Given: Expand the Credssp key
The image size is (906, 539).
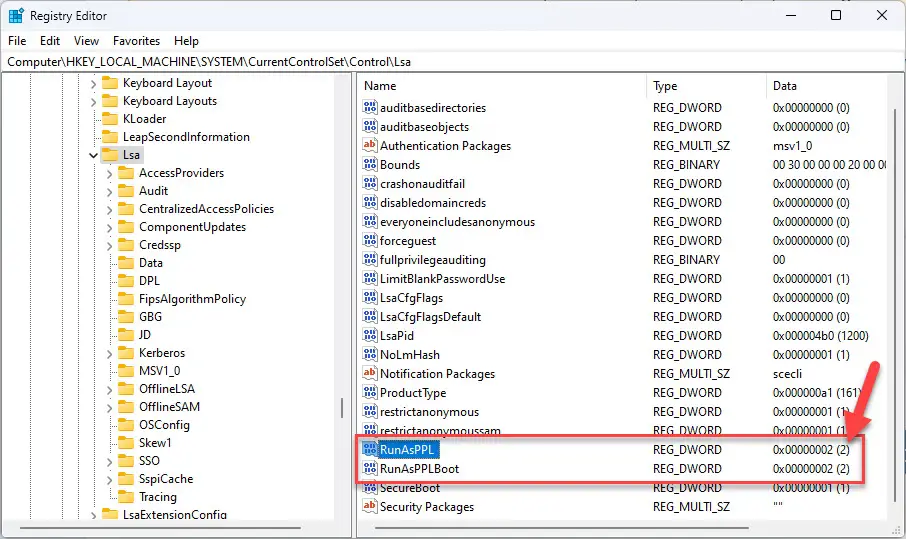Looking at the screenshot, I should tap(109, 245).
